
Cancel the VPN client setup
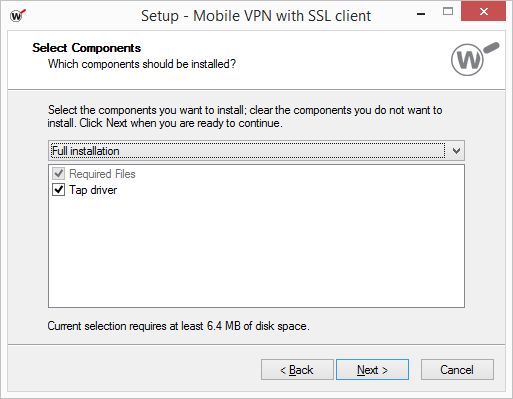pos(457,370)
